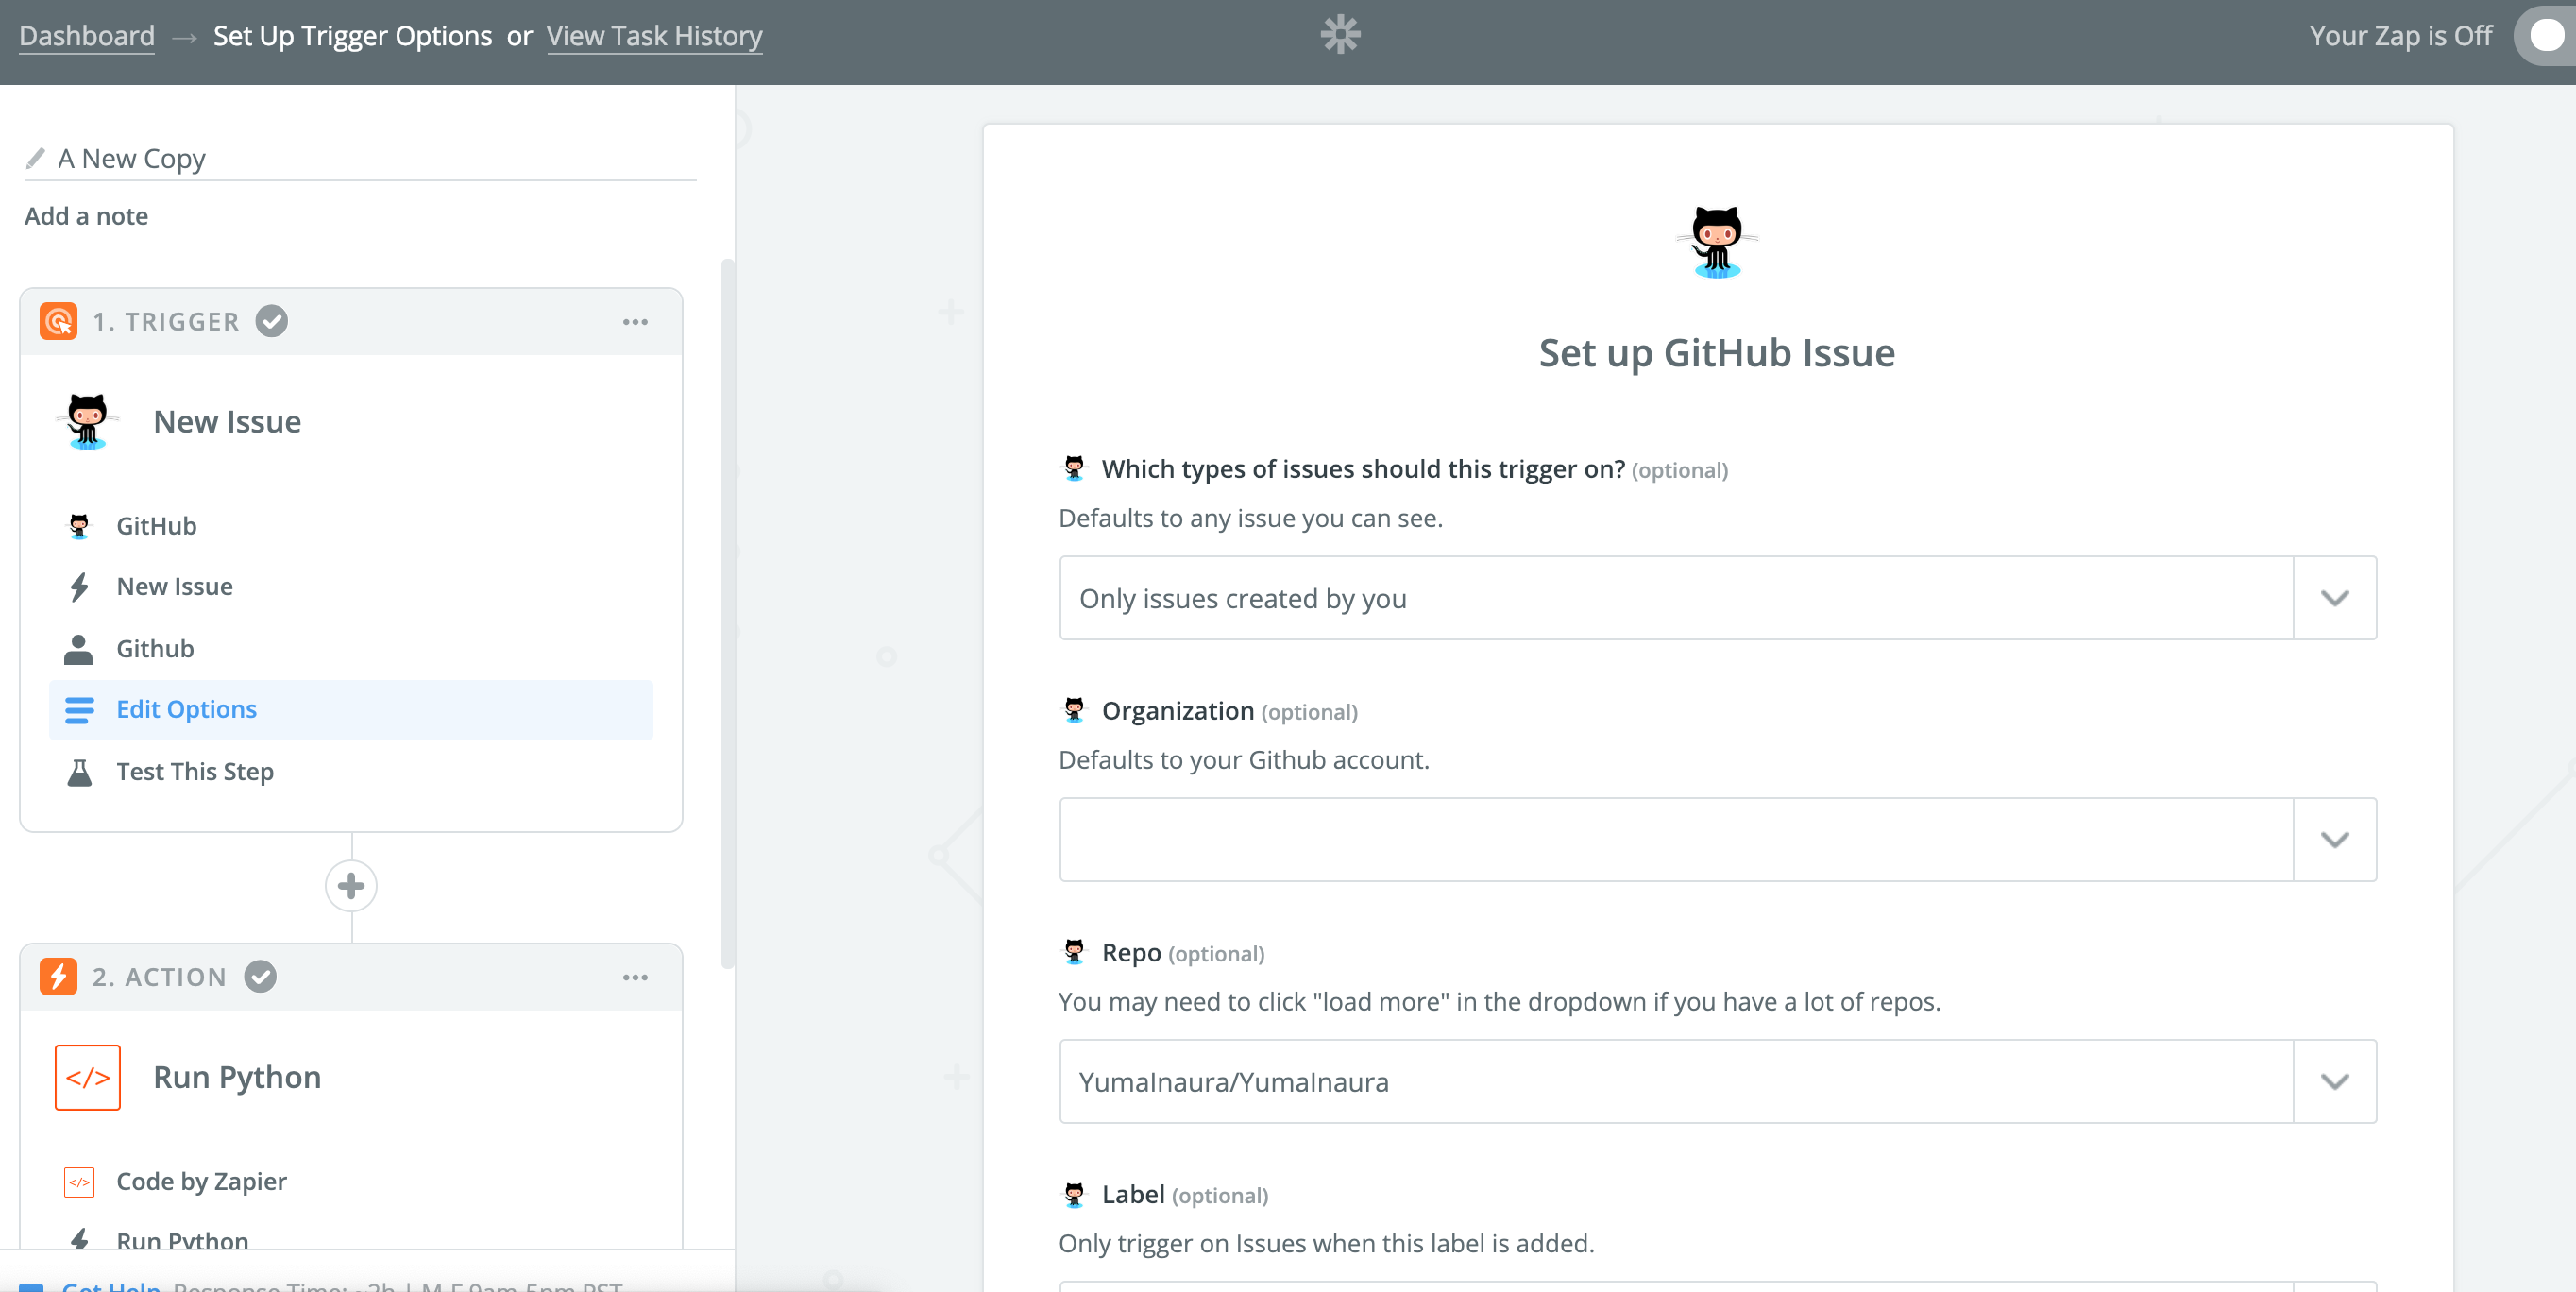Click the orange Trigger step icon

(x=58, y=322)
